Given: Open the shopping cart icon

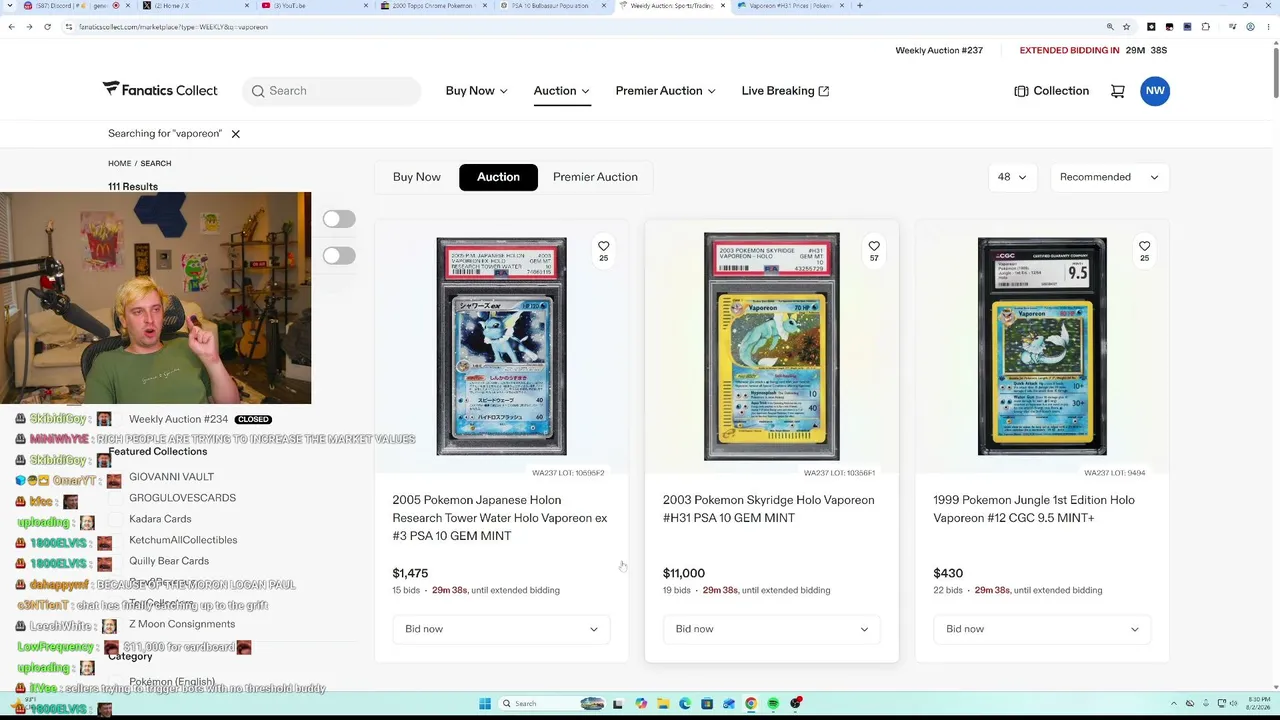Looking at the screenshot, I should pos(1118,91).
